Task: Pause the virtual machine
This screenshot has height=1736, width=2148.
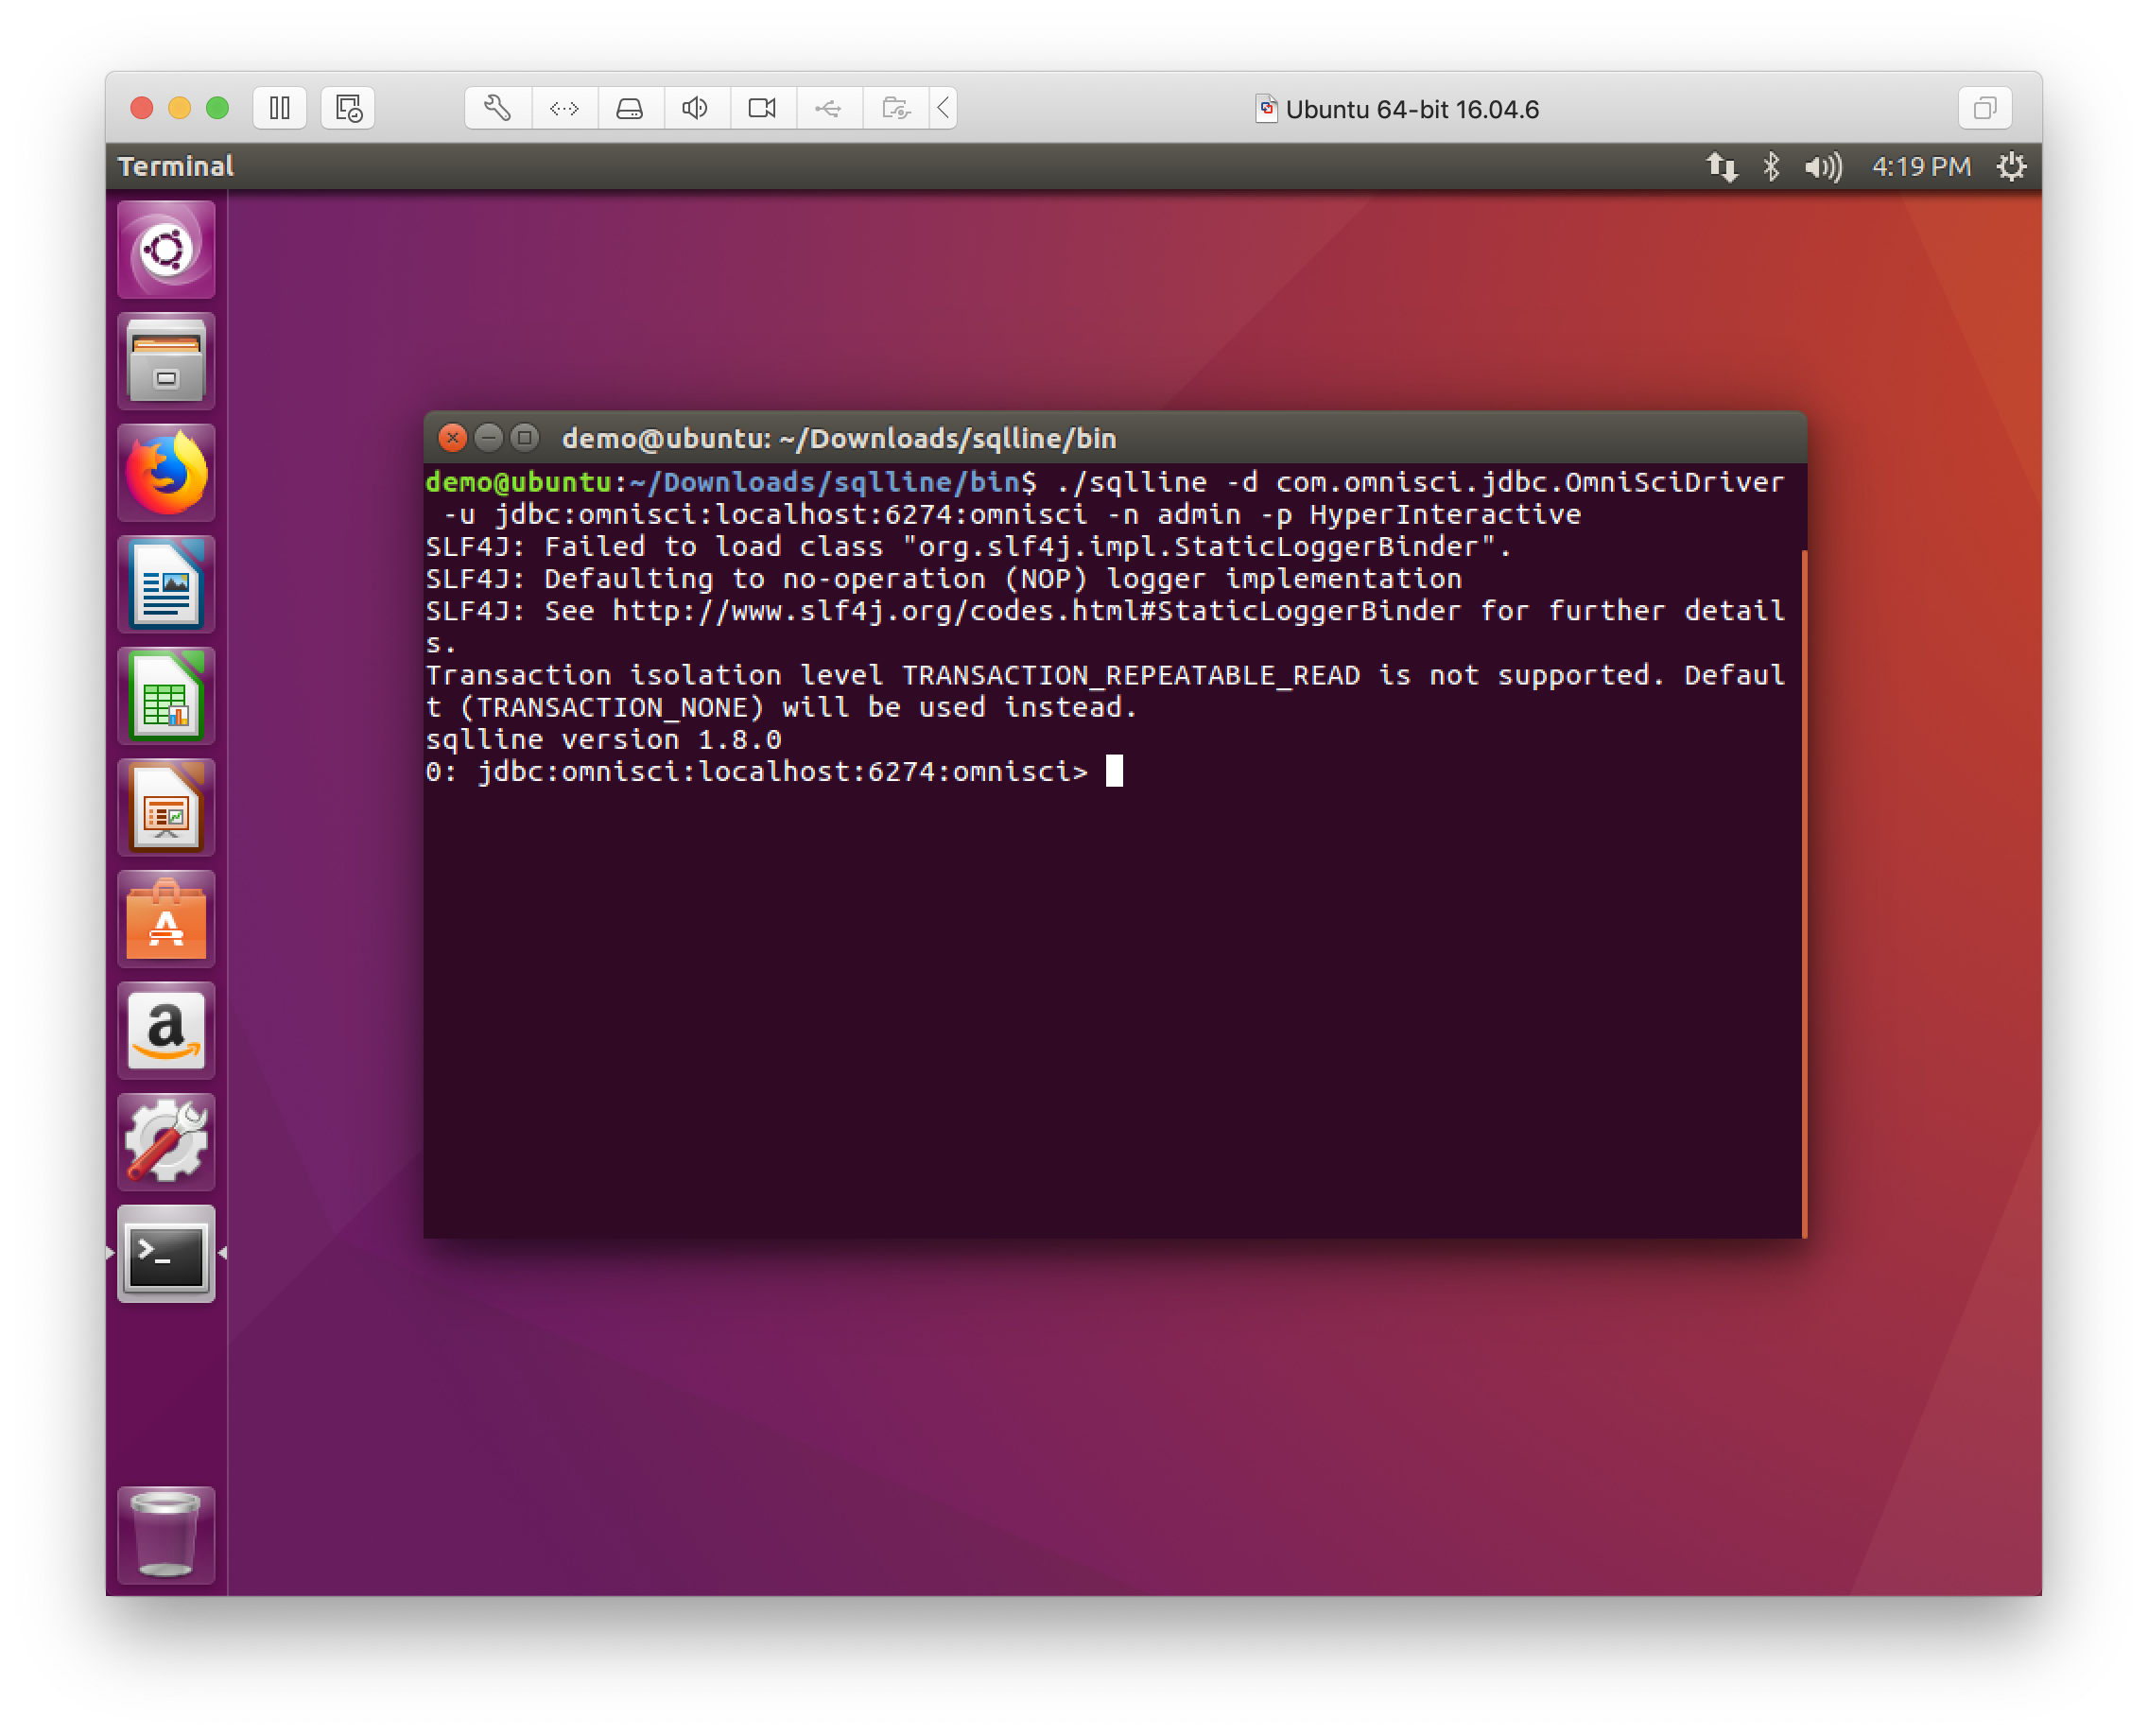Action: click(280, 108)
